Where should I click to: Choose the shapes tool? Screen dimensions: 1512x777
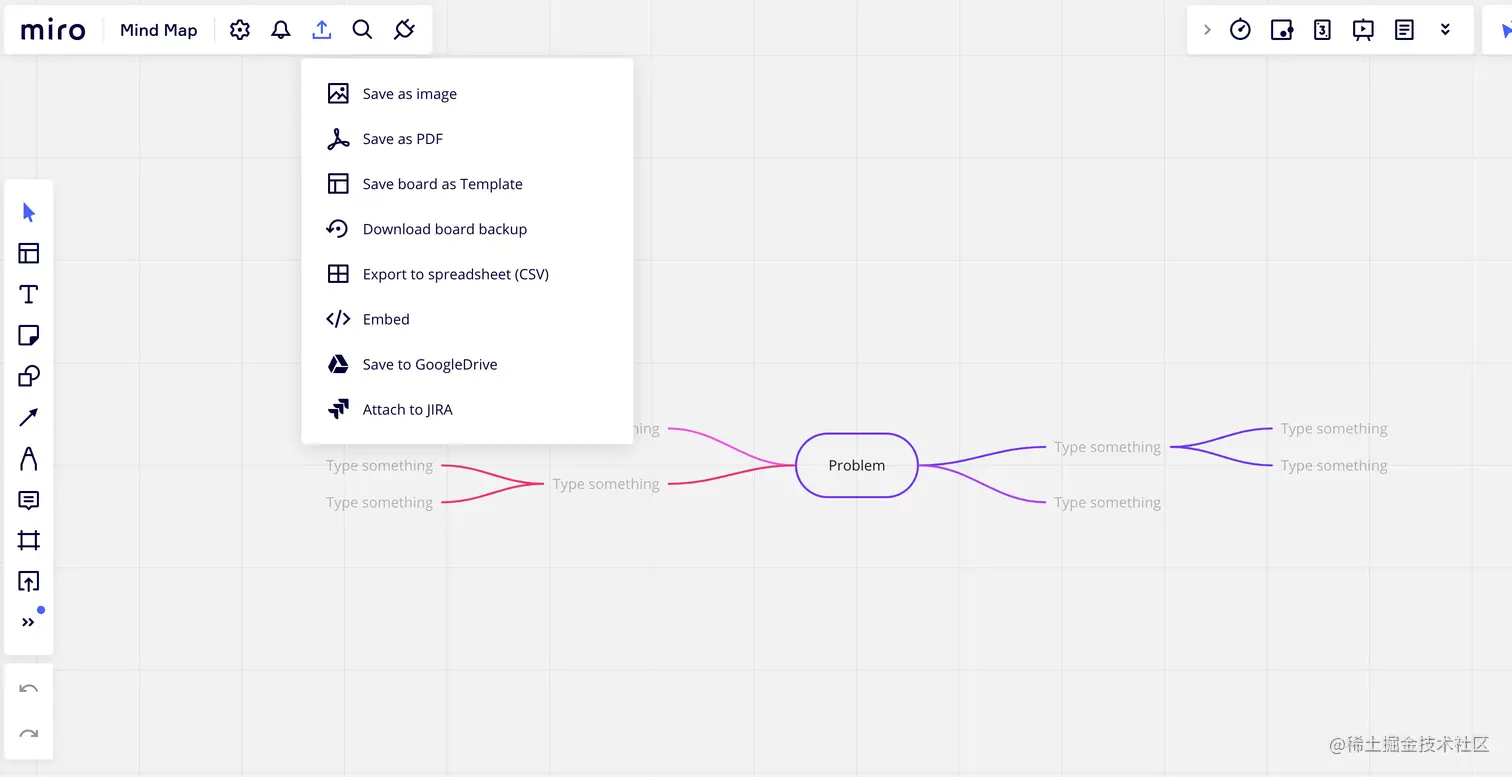[29, 376]
